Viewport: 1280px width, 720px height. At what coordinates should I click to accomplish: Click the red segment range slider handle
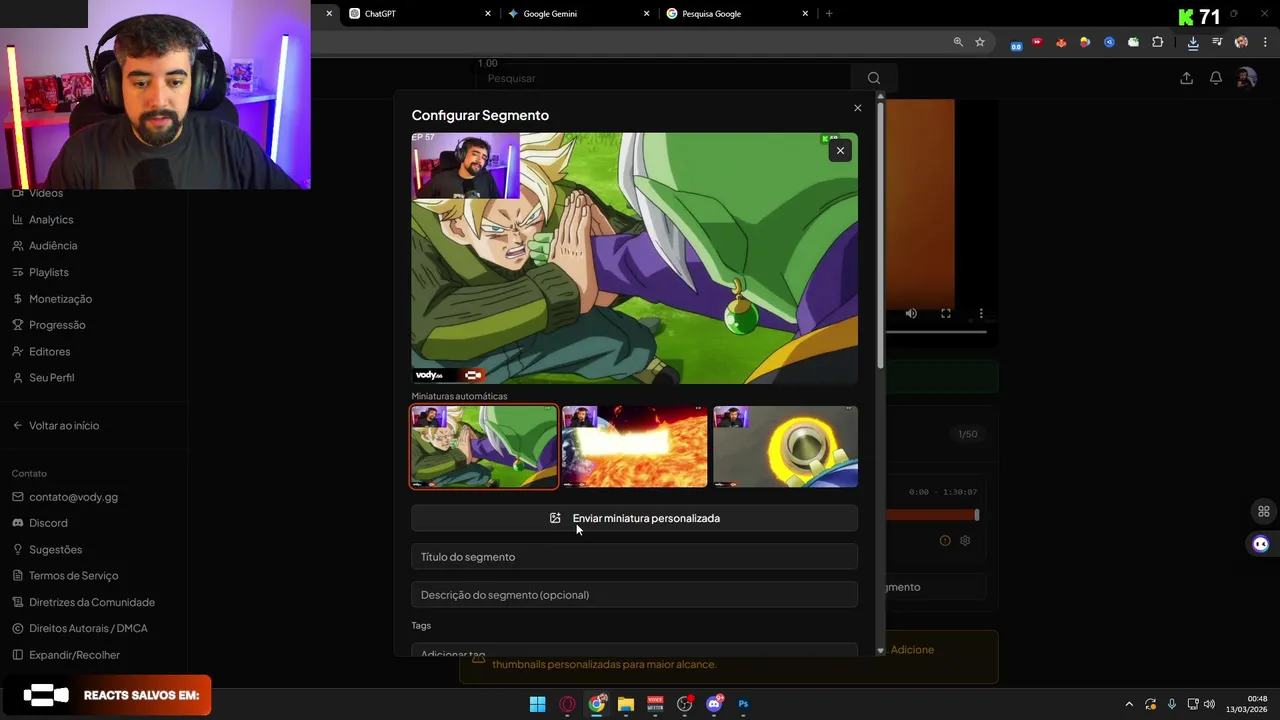pyautogui.click(x=977, y=515)
